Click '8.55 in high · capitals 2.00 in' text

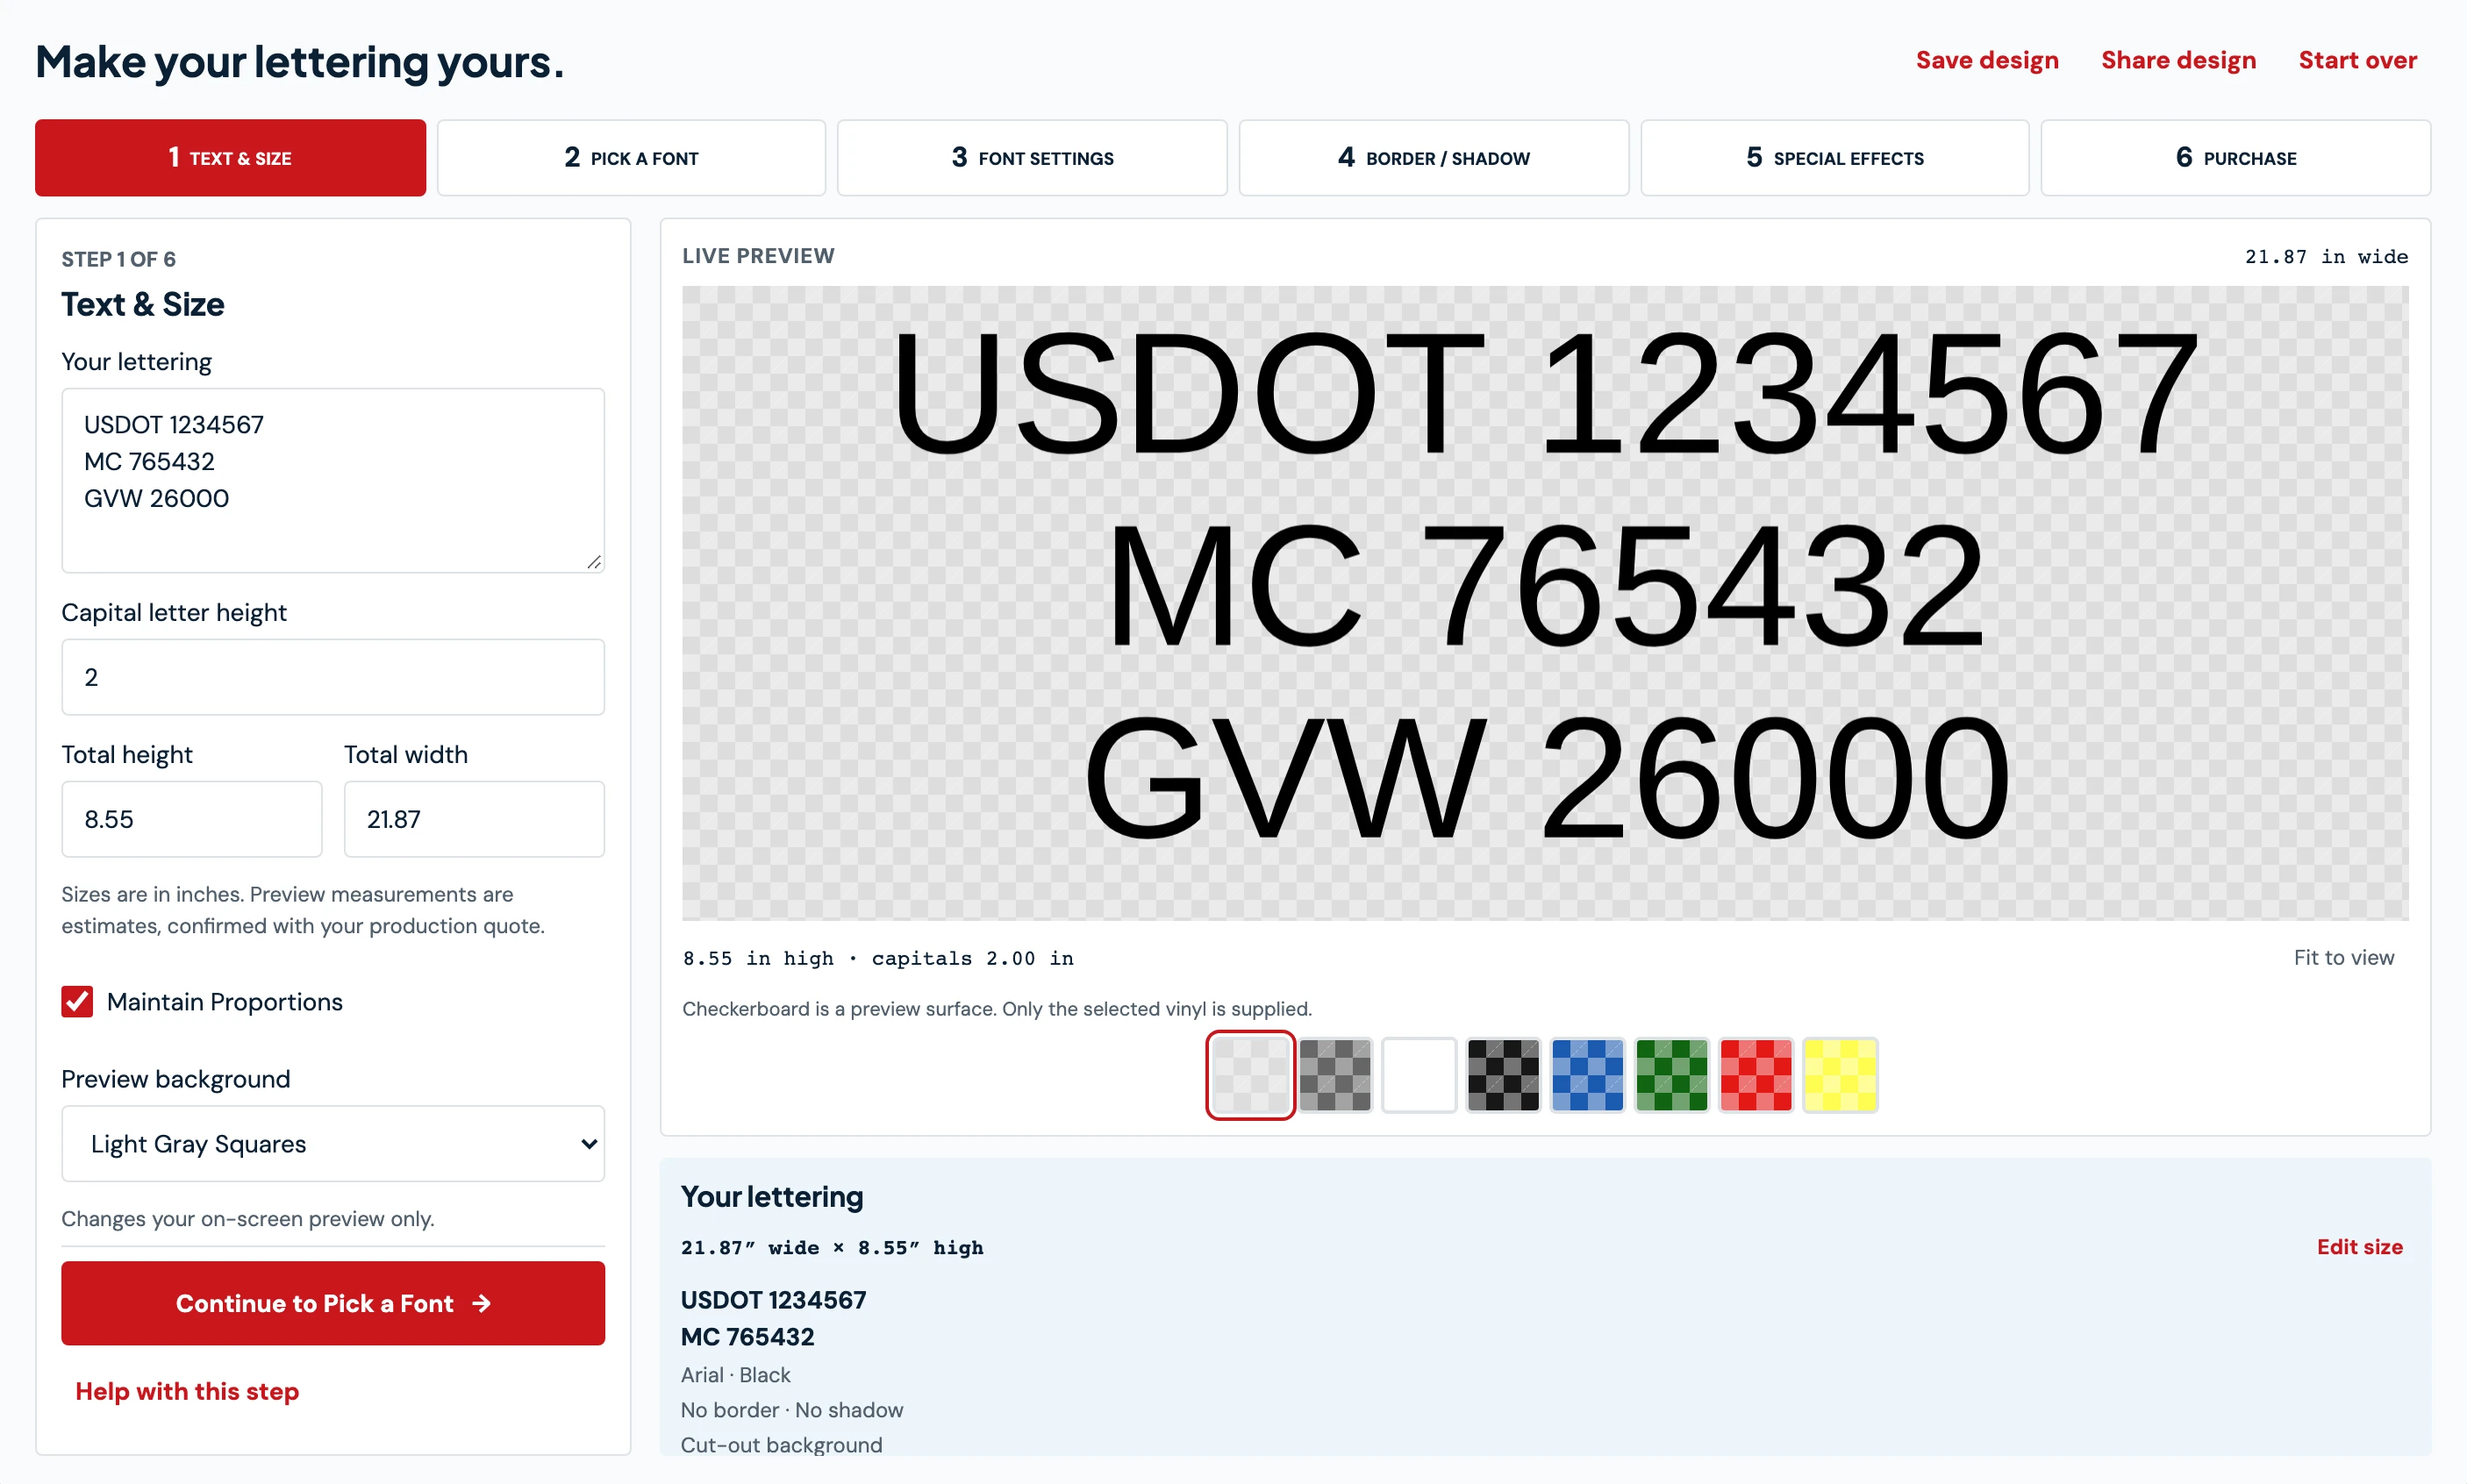(x=877, y=958)
